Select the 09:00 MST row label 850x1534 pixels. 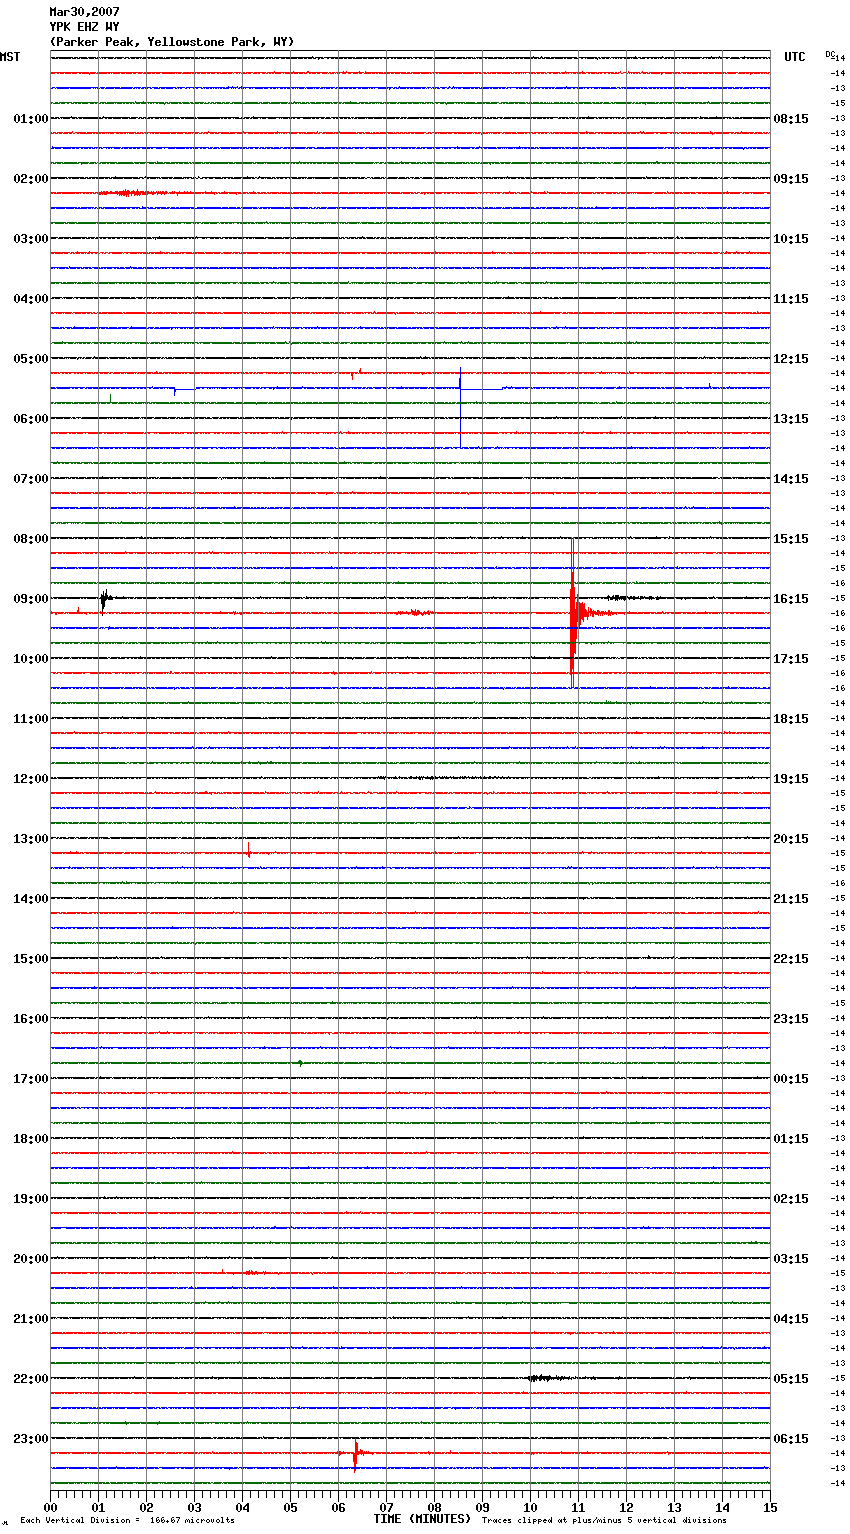click(x=31, y=599)
